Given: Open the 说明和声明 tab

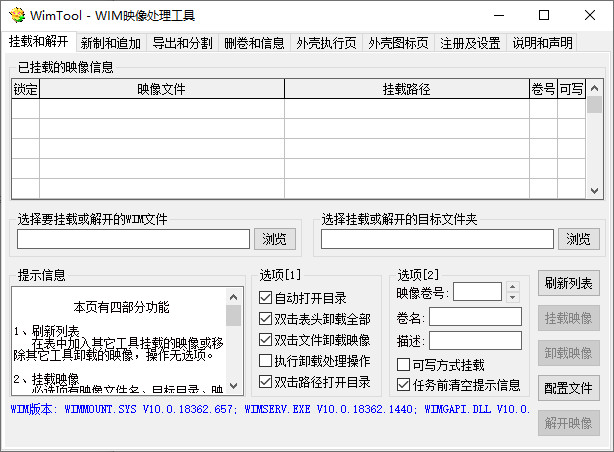Looking at the screenshot, I should (x=542, y=43).
